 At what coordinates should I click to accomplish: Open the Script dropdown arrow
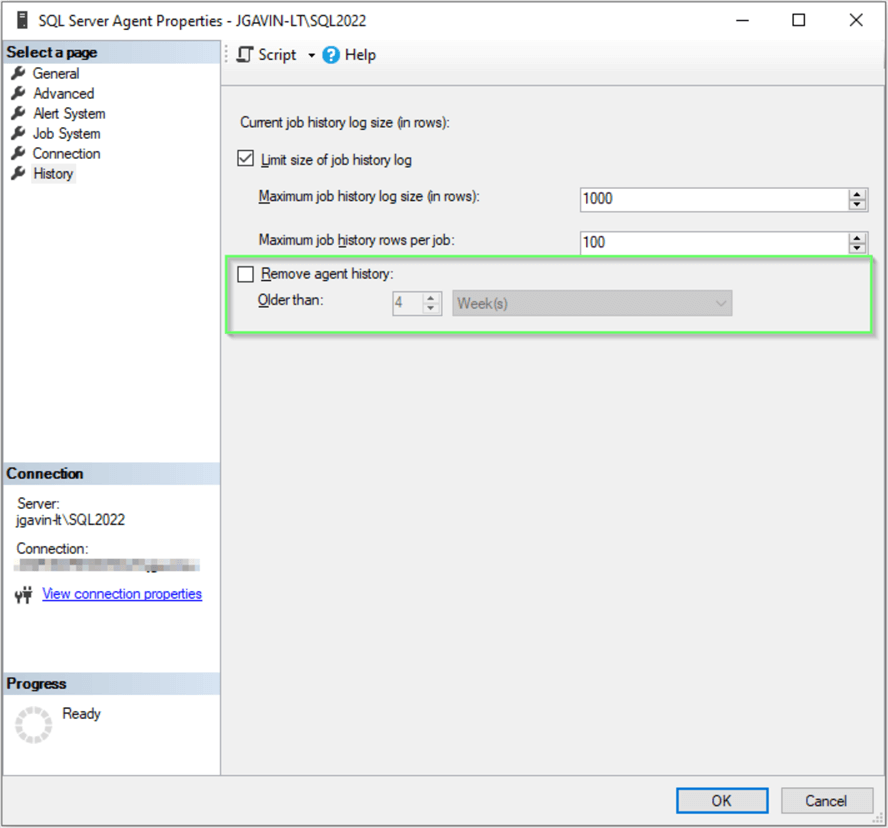pos(311,56)
